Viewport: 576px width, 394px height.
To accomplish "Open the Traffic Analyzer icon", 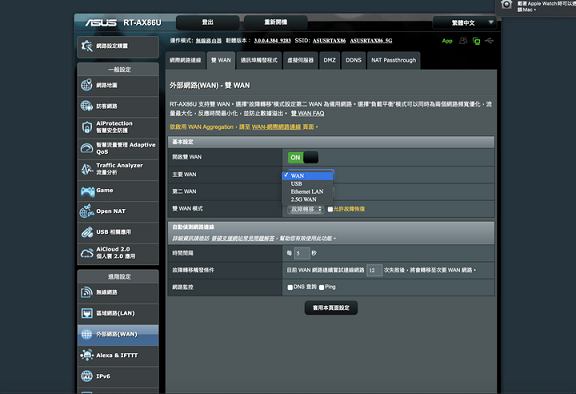I will pos(87,169).
